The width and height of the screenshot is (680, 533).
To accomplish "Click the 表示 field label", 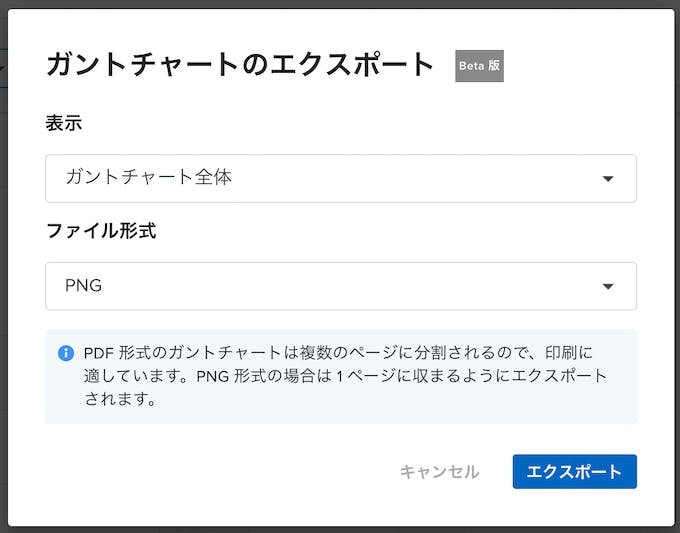I will pos(64,123).
